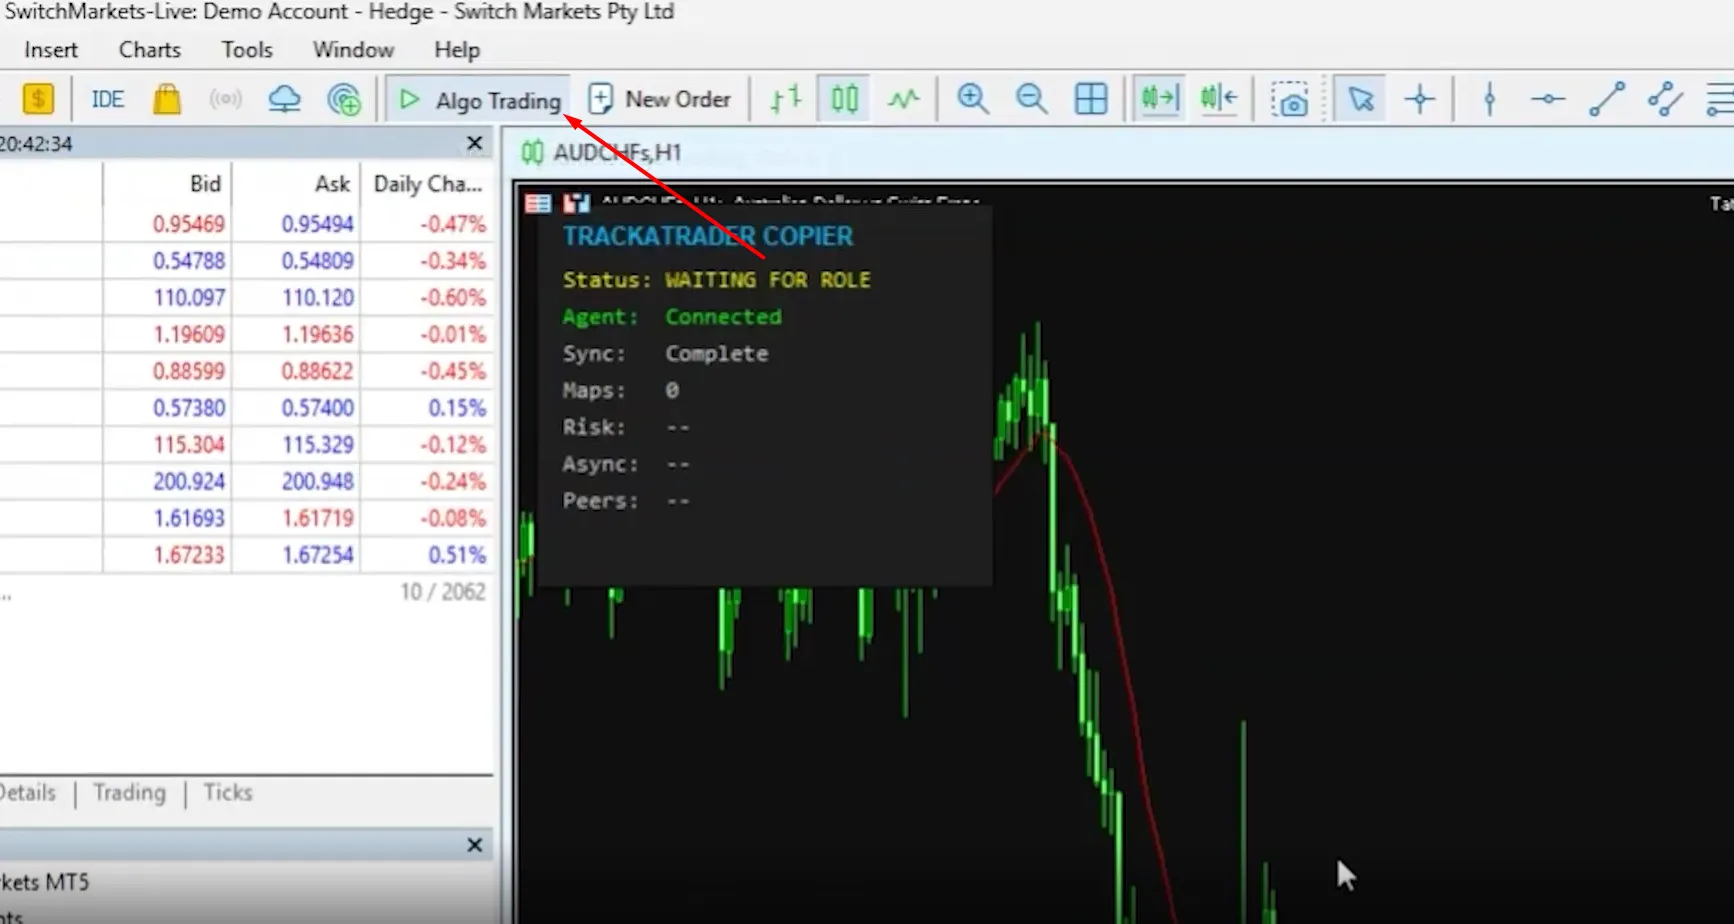
Task: Select the AUDCHFs,H1 chart tab
Action: [602, 153]
